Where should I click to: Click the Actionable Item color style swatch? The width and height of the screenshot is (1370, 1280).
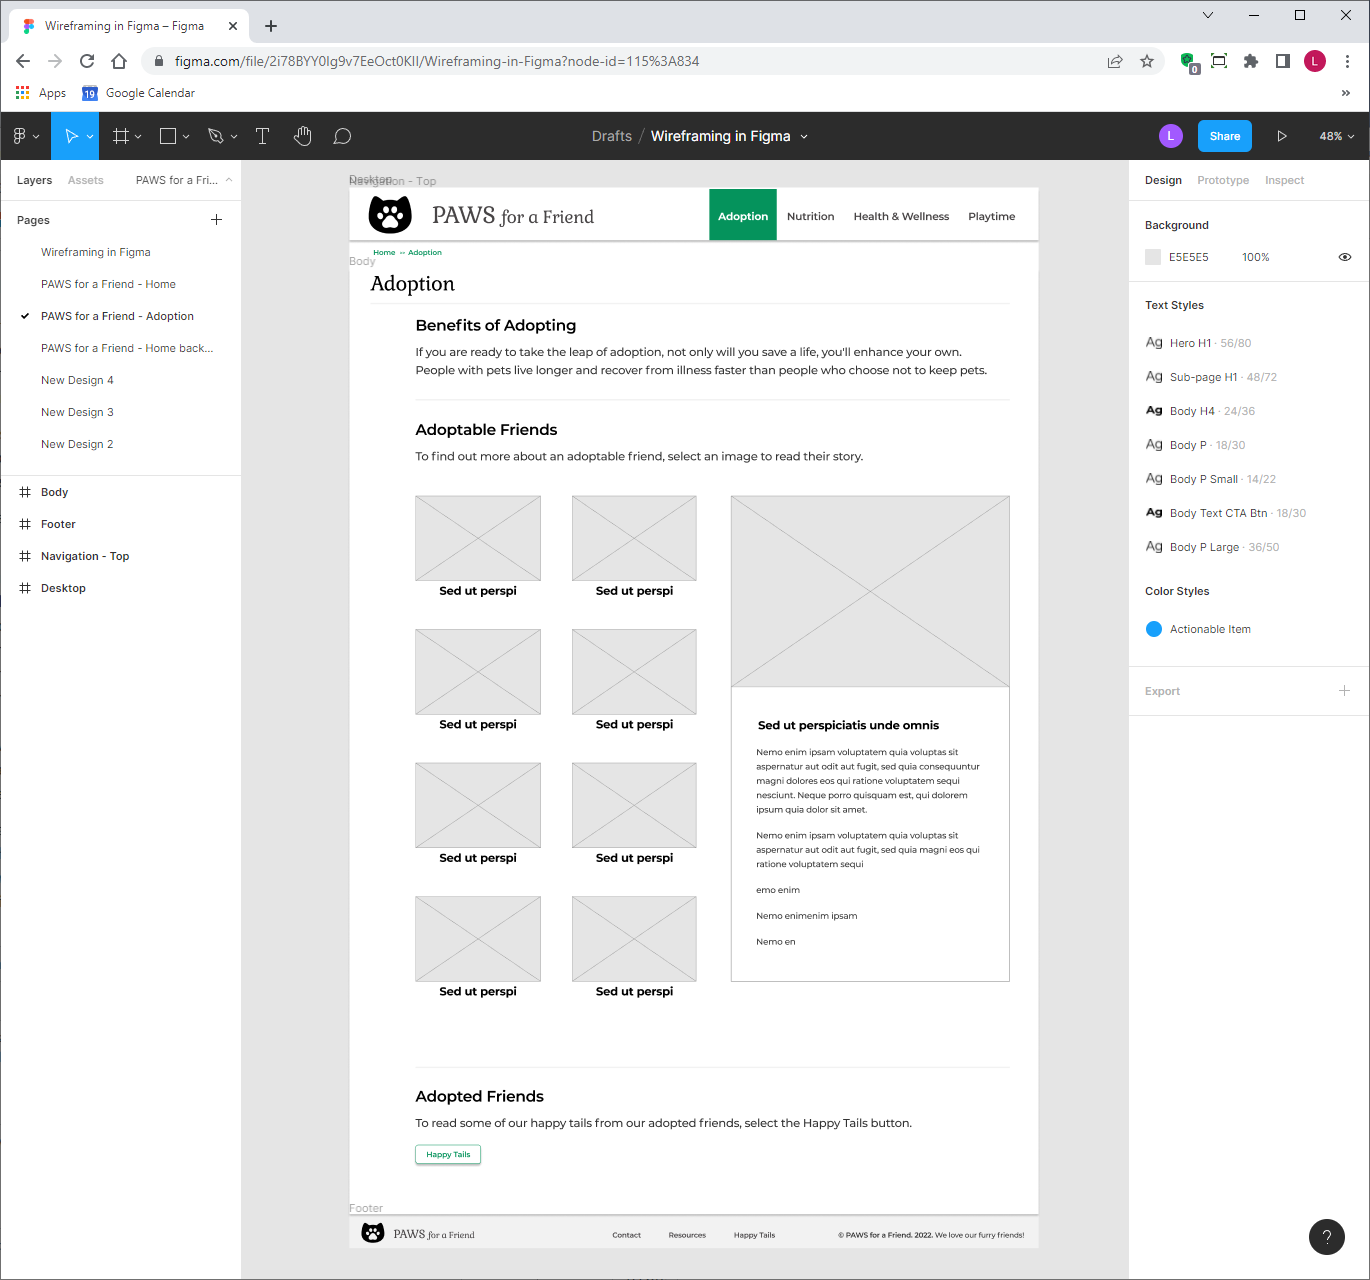tap(1154, 629)
